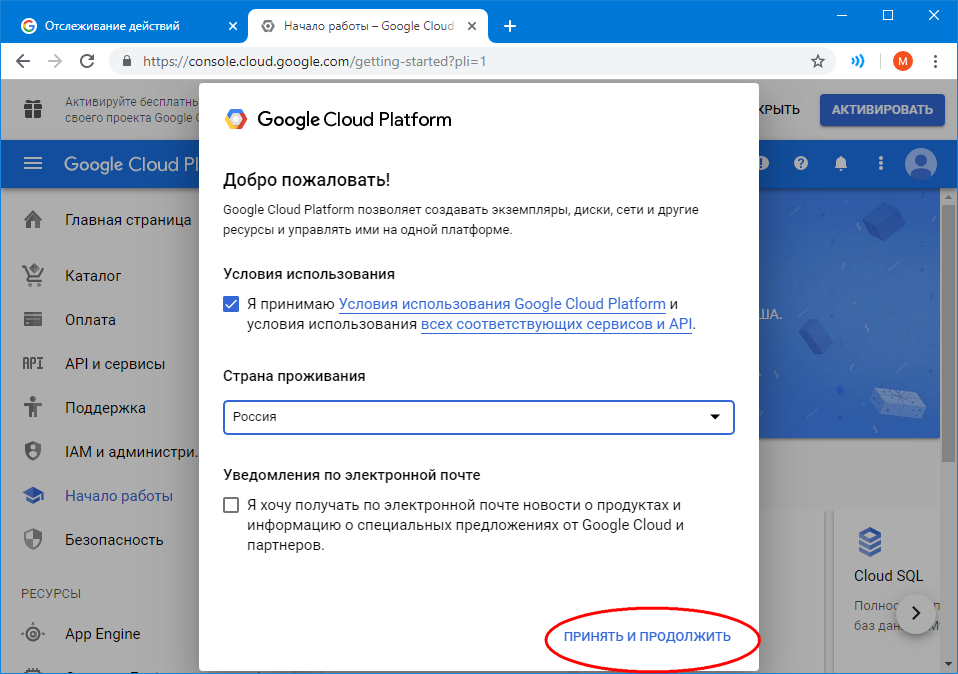Click the Оплата credit card icon
This screenshot has width=958, height=674.
pyautogui.click(x=33, y=320)
